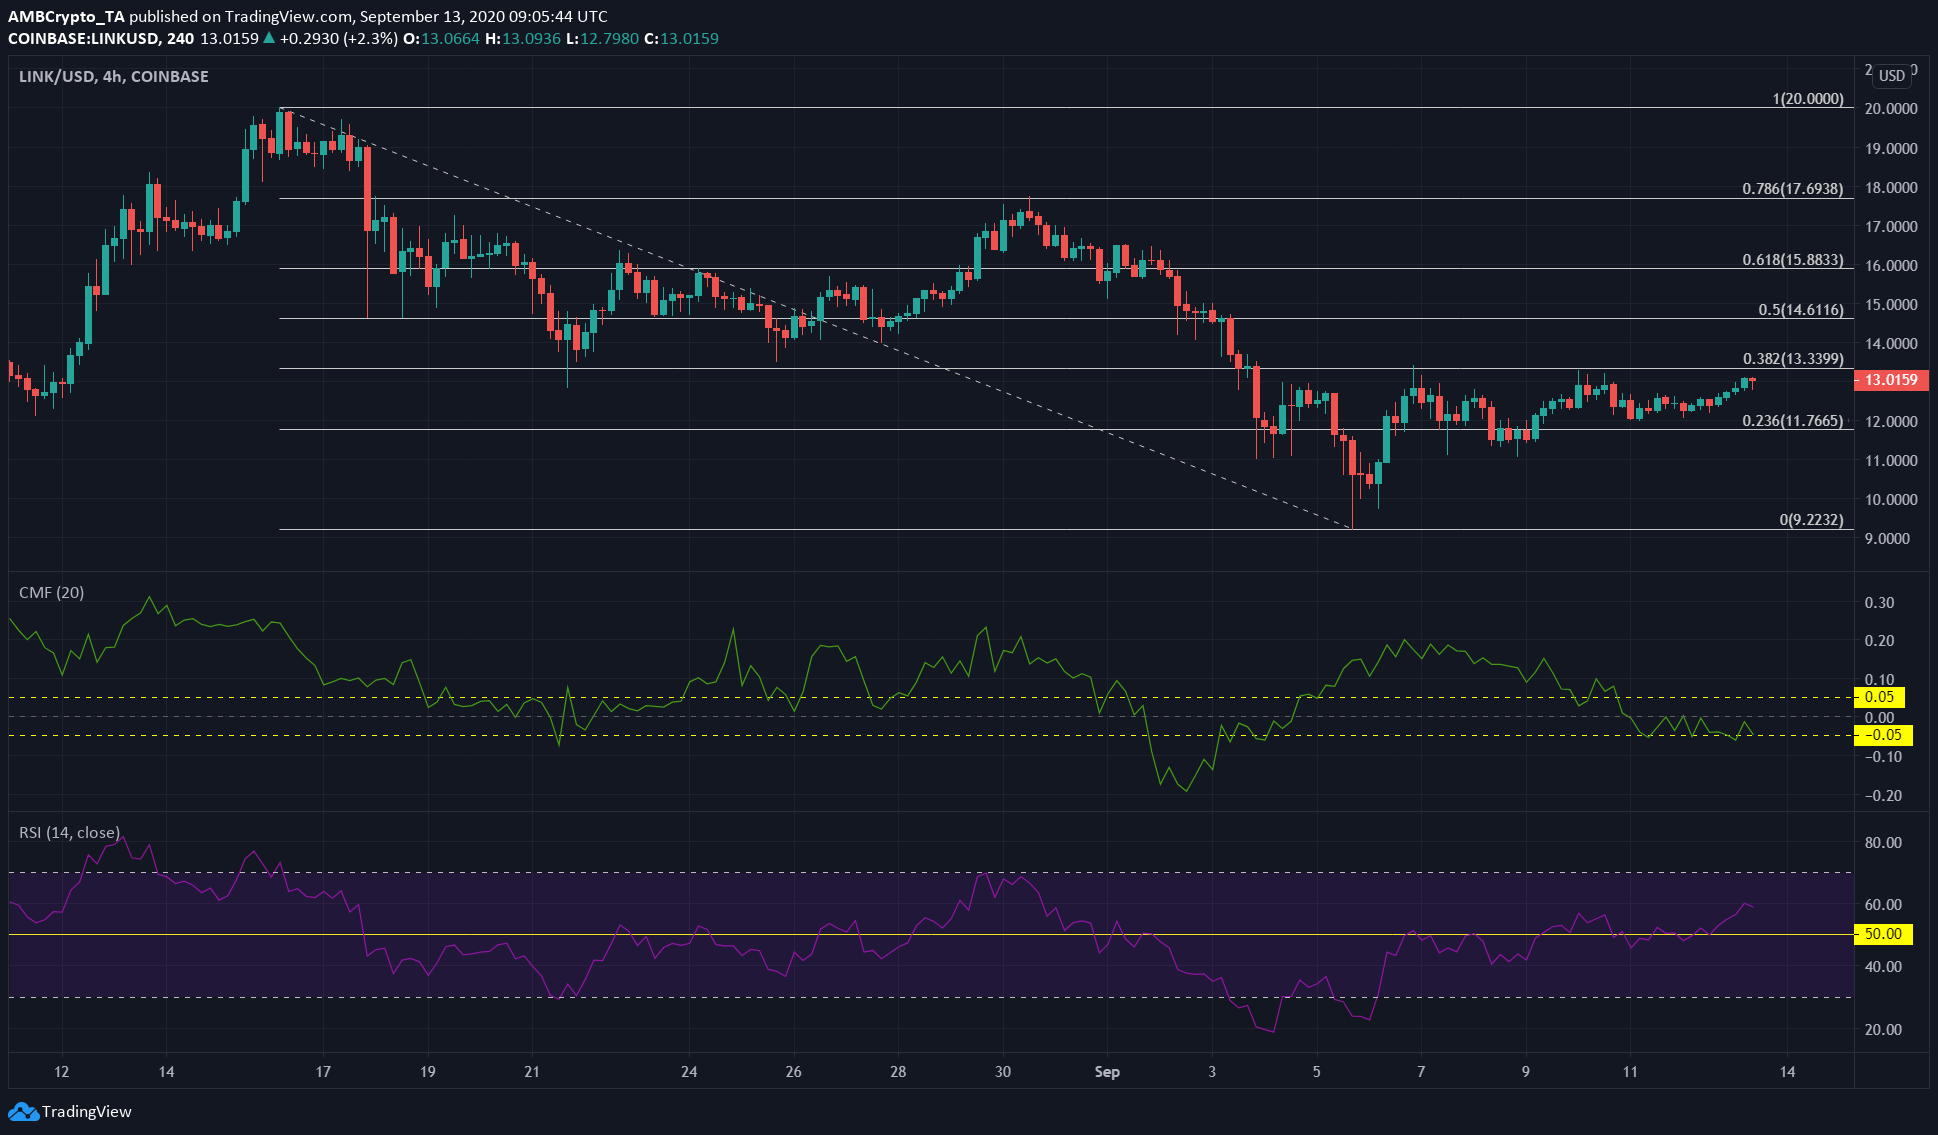Image resolution: width=1938 pixels, height=1135 pixels.
Task: Click the 14 date label at axis end
Action: tap(1787, 1072)
